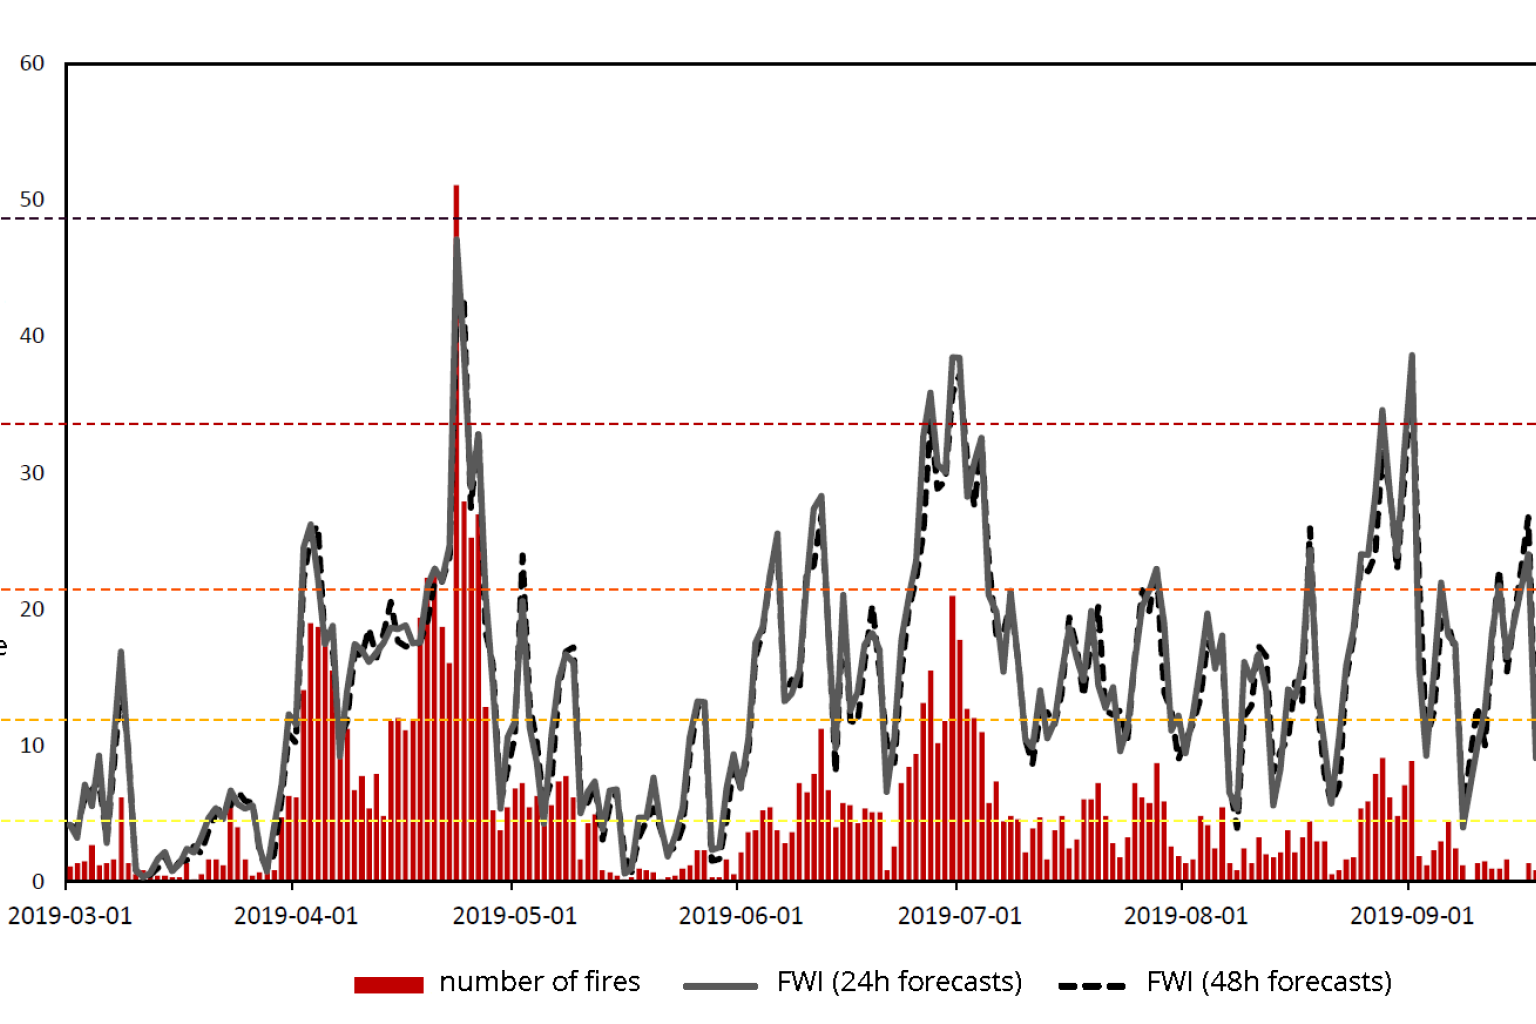Image resolution: width=1536 pixels, height=1024 pixels.
Task: Click the orange dashed threshold line near 21
Action: pos(700,590)
